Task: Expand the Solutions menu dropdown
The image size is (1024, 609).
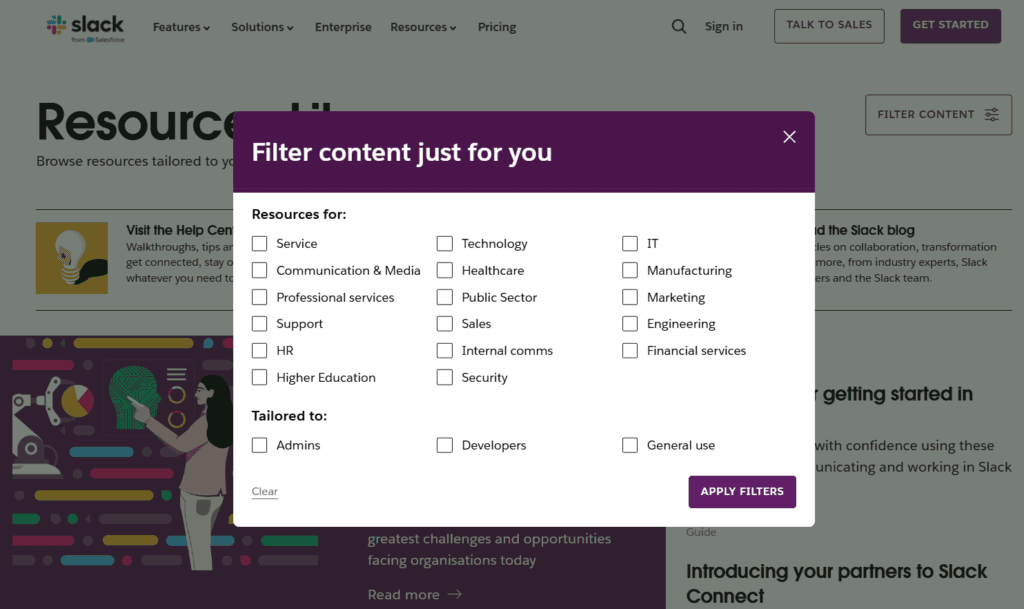Action: click(262, 27)
